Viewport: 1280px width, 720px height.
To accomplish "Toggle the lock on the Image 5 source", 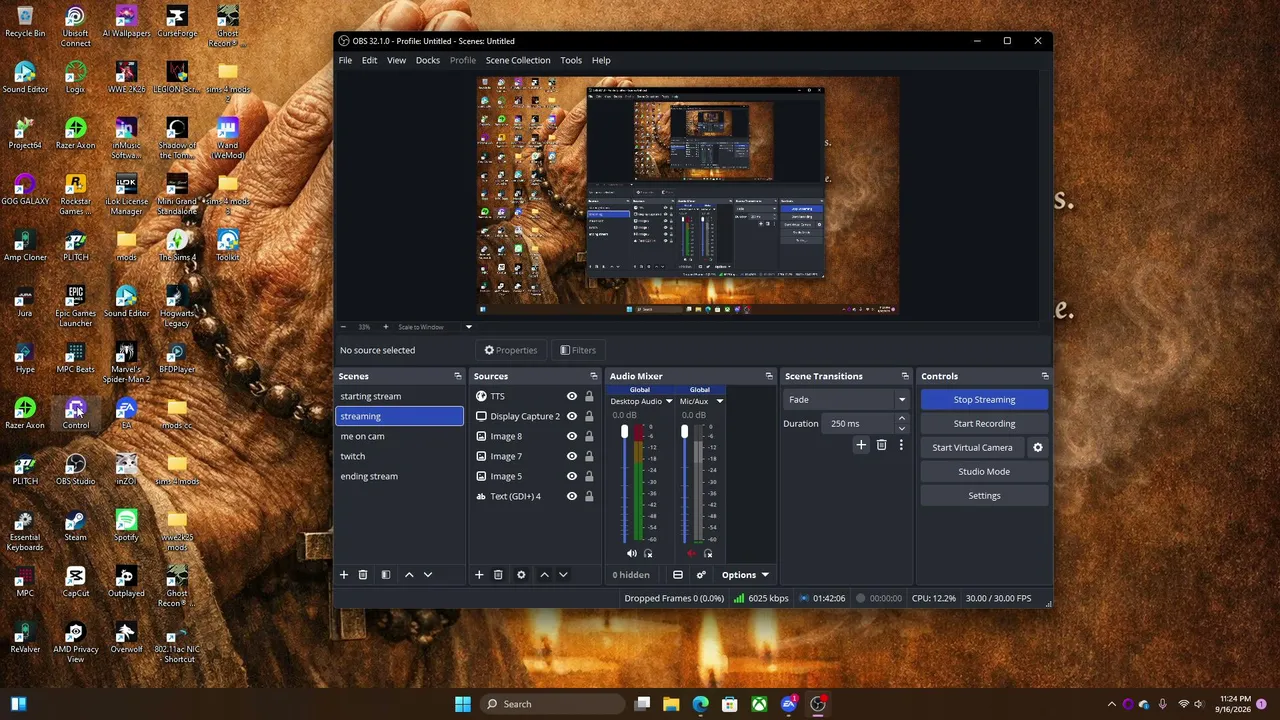I will point(589,476).
